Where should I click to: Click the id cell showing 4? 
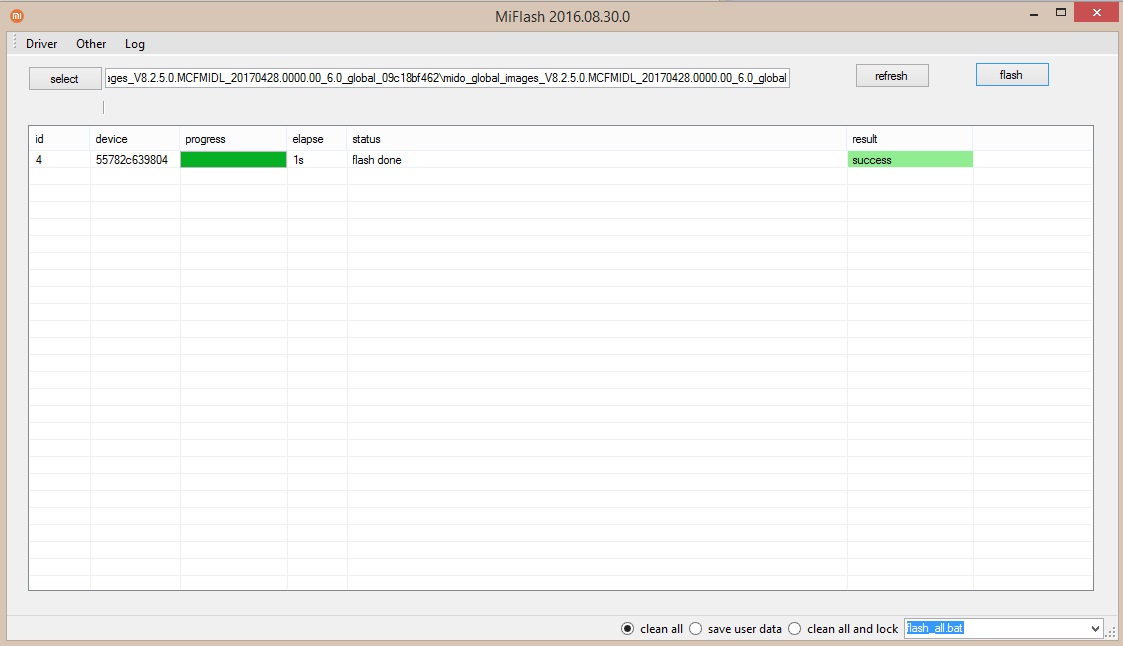(59, 160)
